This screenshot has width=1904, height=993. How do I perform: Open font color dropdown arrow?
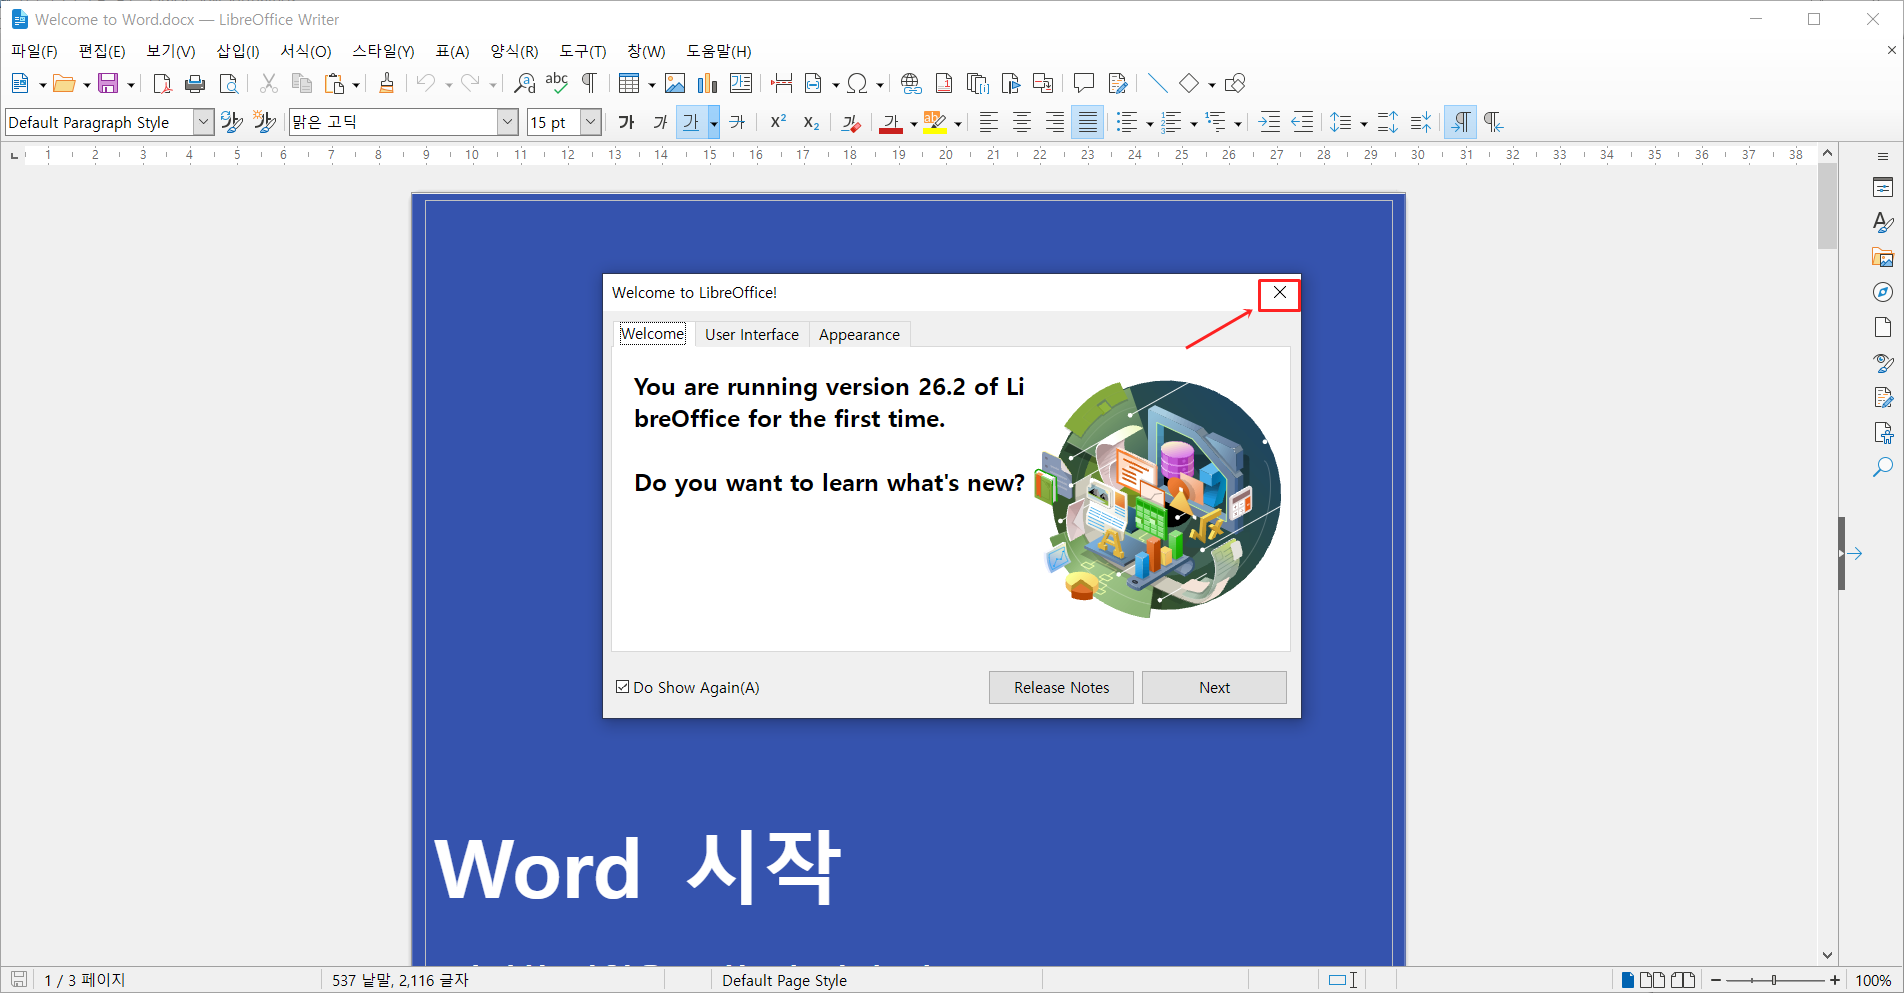pyautogui.click(x=914, y=124)
